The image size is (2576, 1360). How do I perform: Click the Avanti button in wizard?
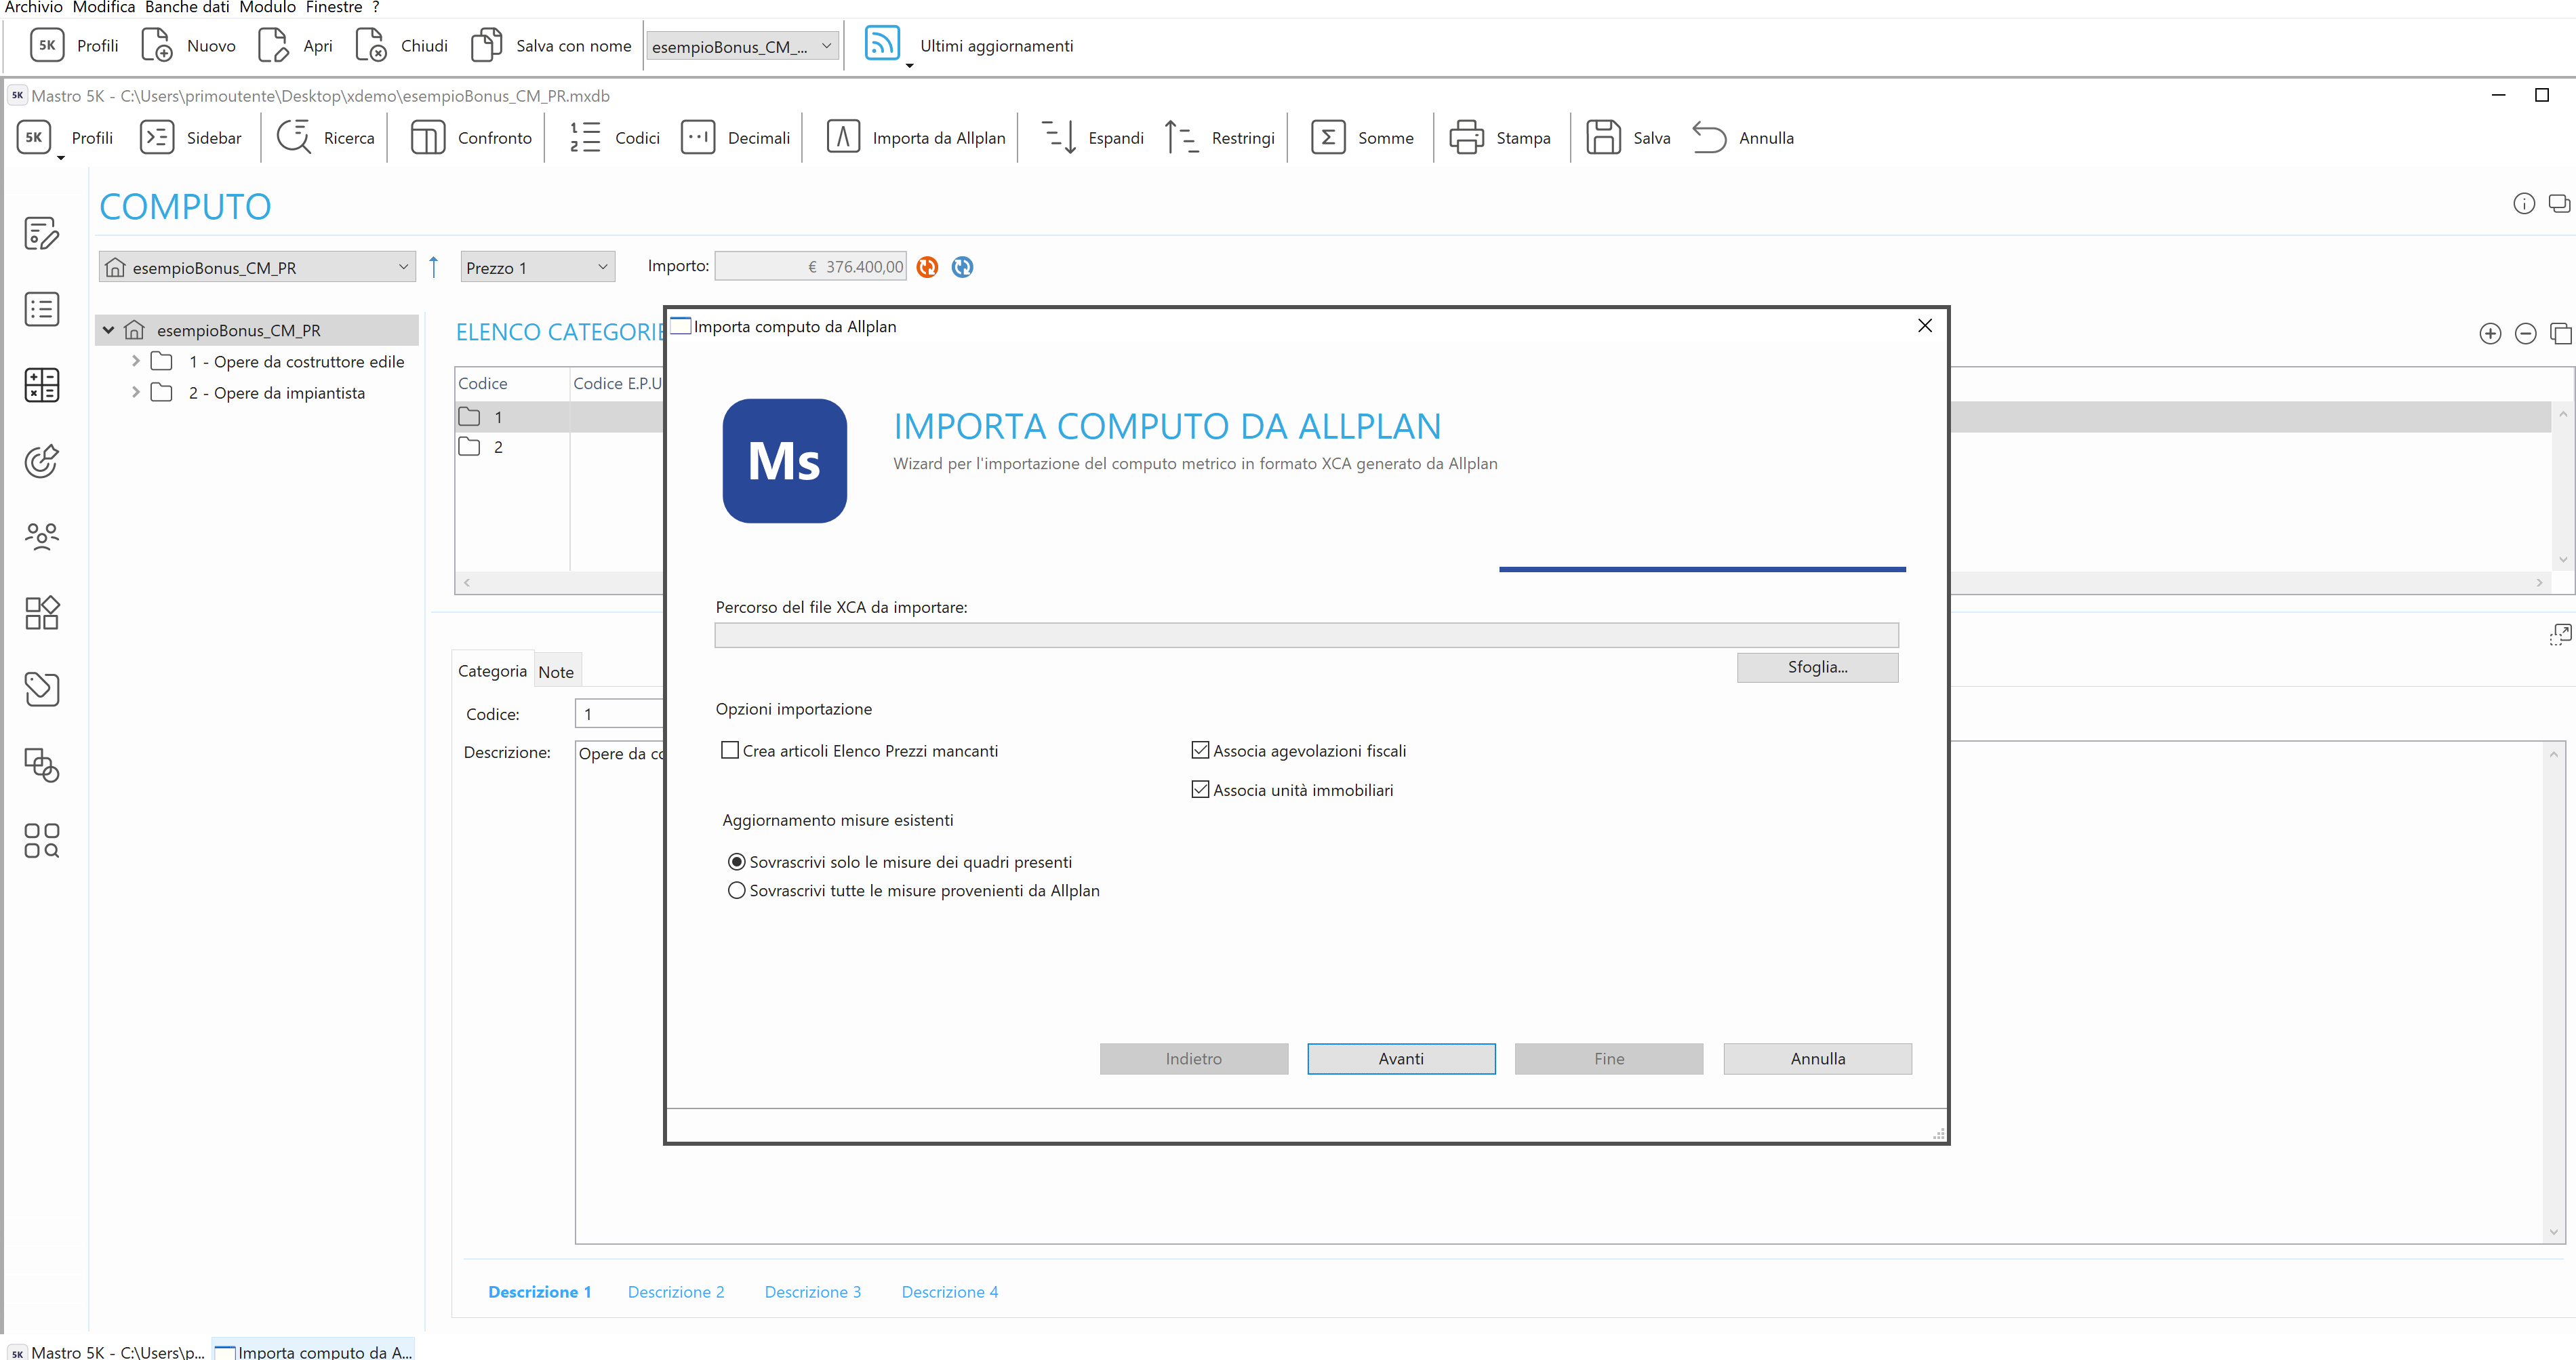click(x=1401, y=1059)
